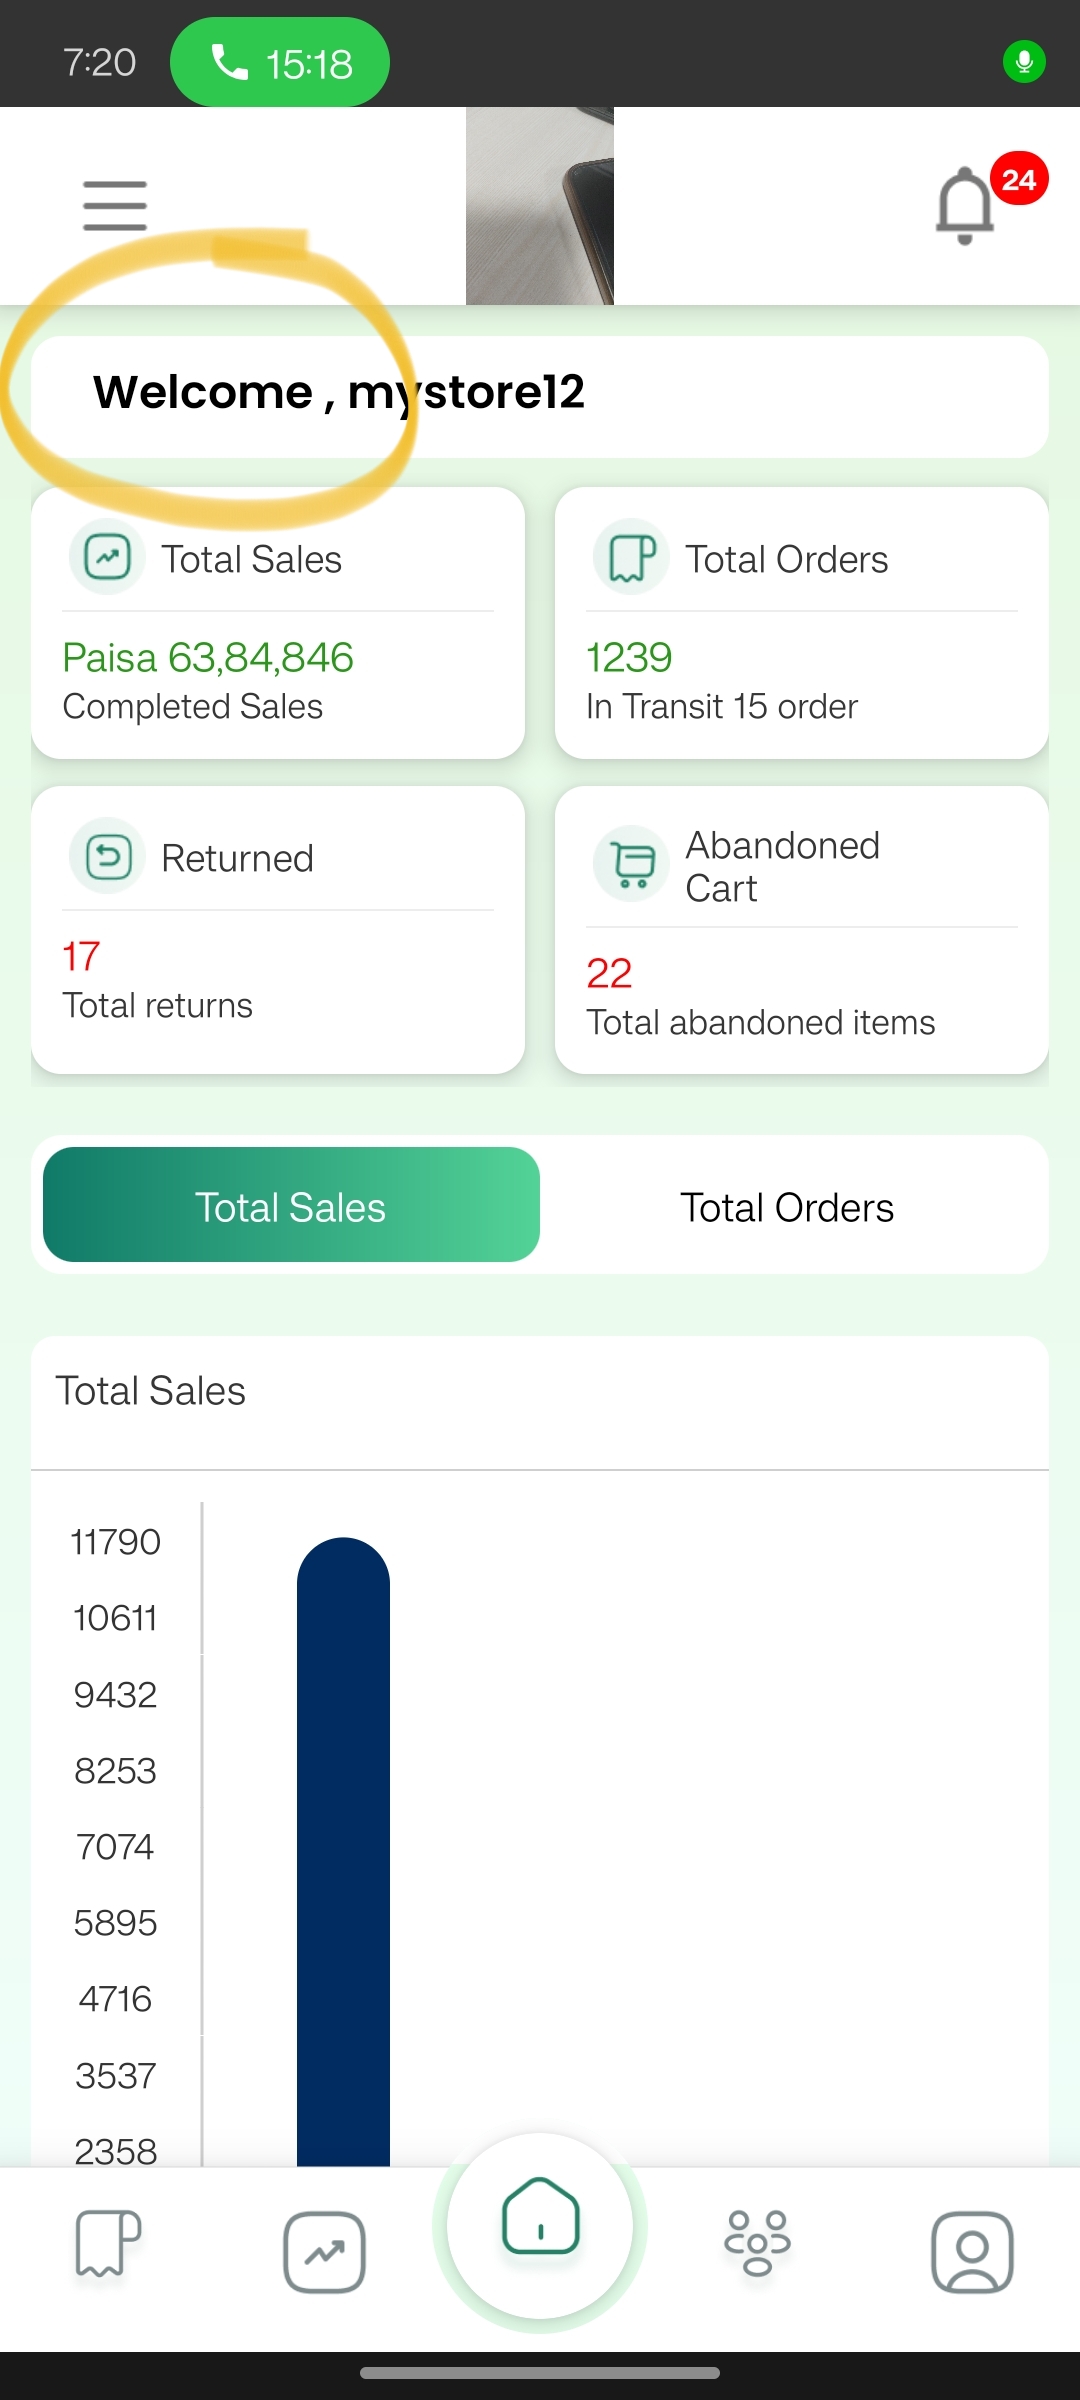This screenshot has height=2400, width=1080.
Task: Open the Total Sales card
Action: click(278, 623)
